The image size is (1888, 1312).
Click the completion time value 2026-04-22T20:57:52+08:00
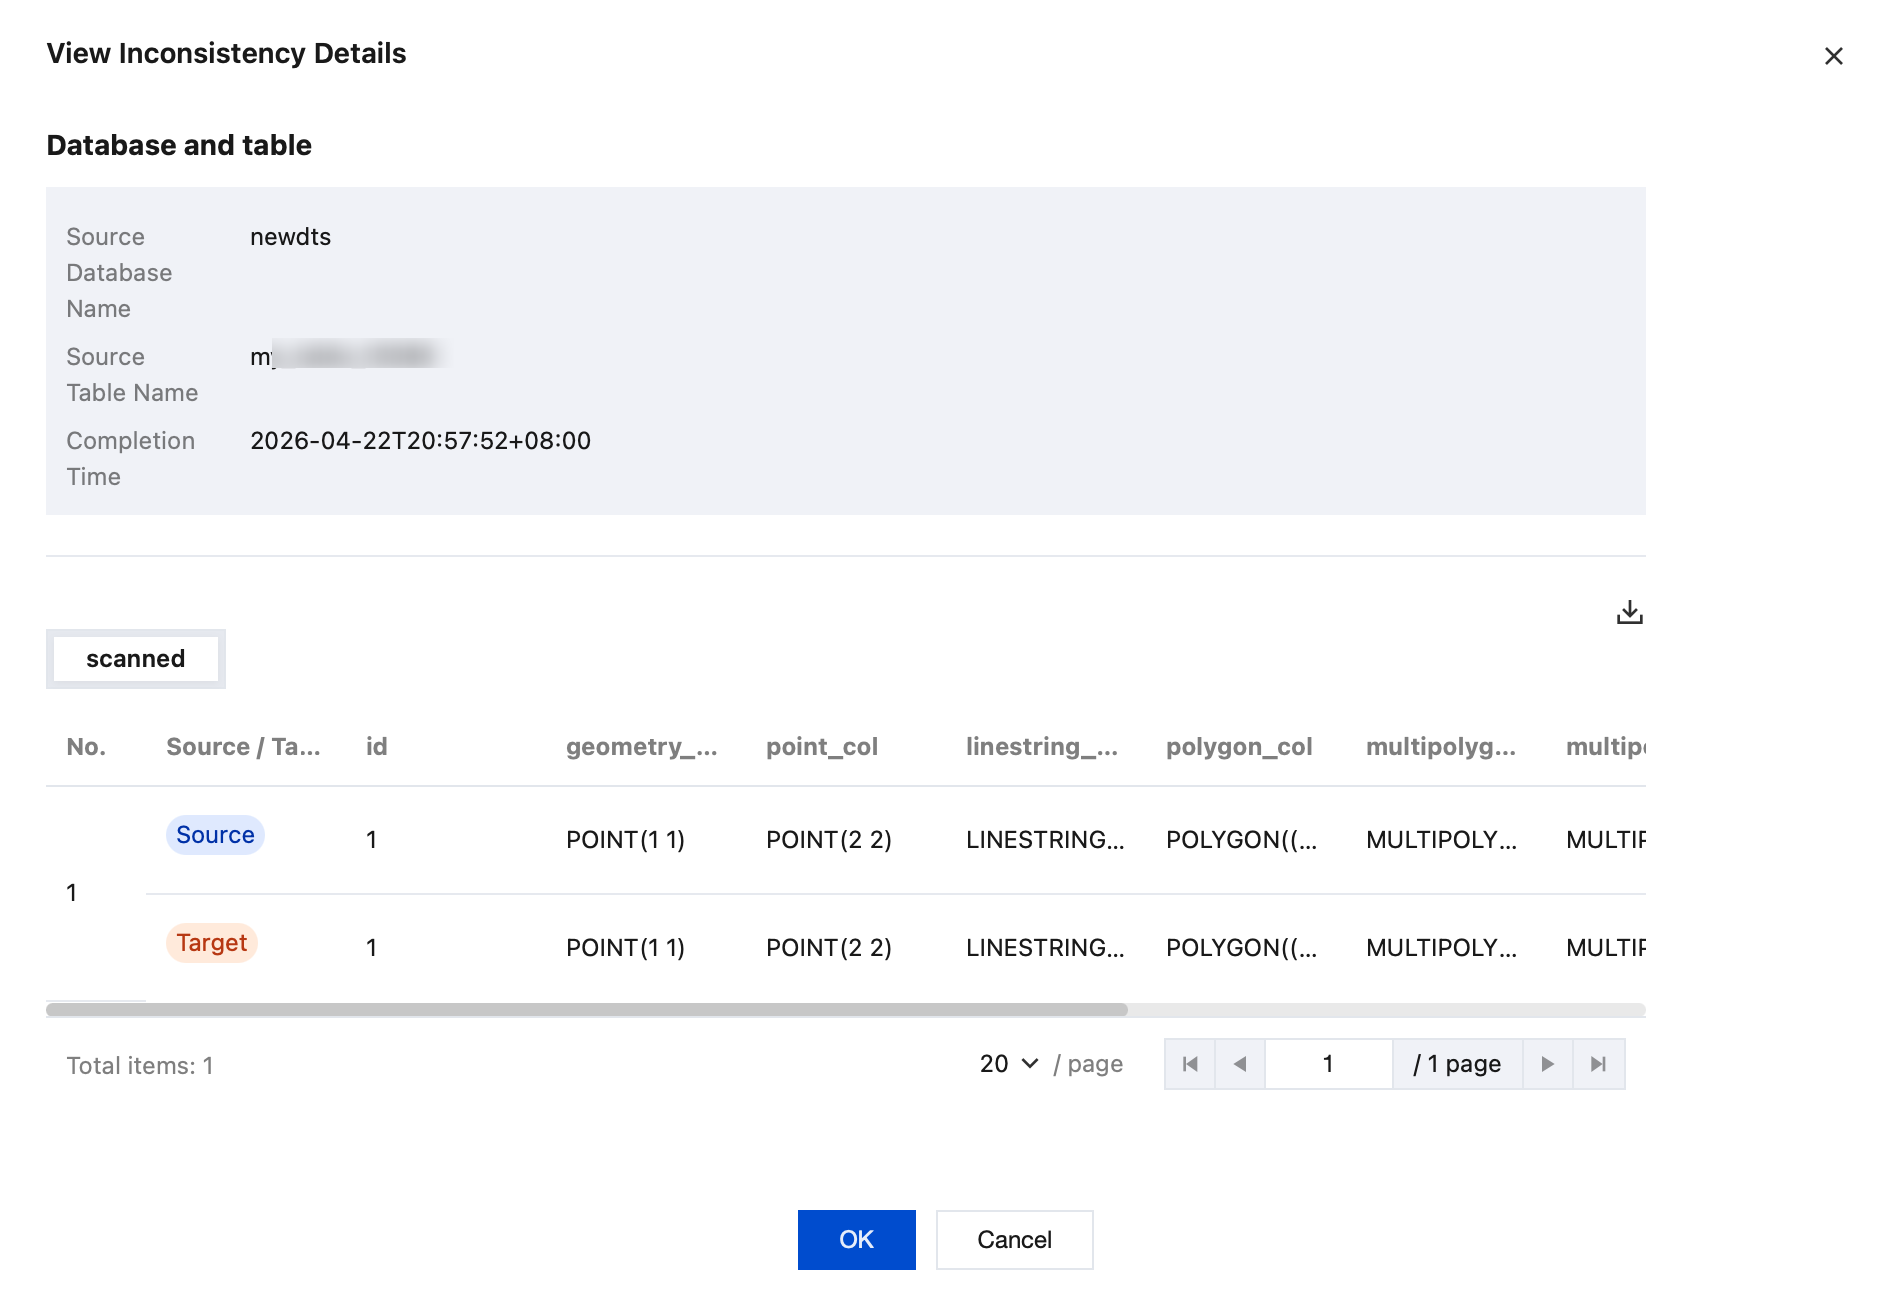[x=420, y=441]
